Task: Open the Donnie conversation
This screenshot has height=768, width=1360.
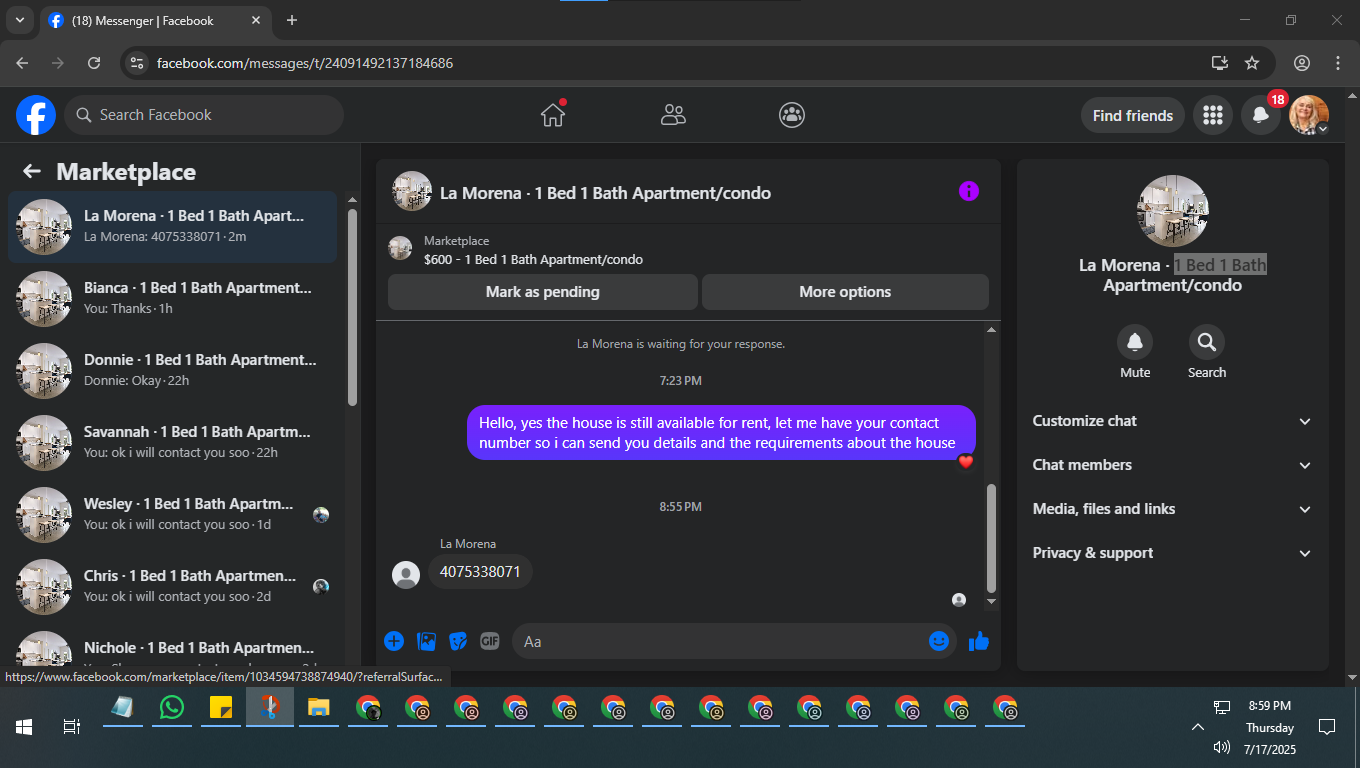Action: point(173,371)
